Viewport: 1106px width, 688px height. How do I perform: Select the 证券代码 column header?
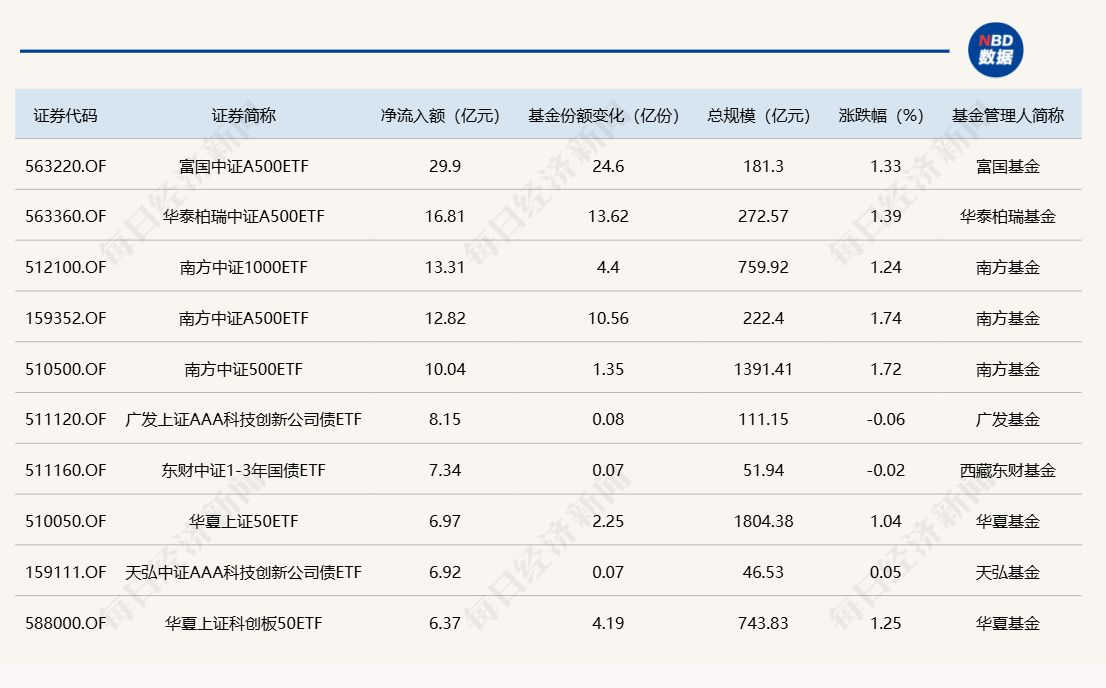tap(66, 115)
